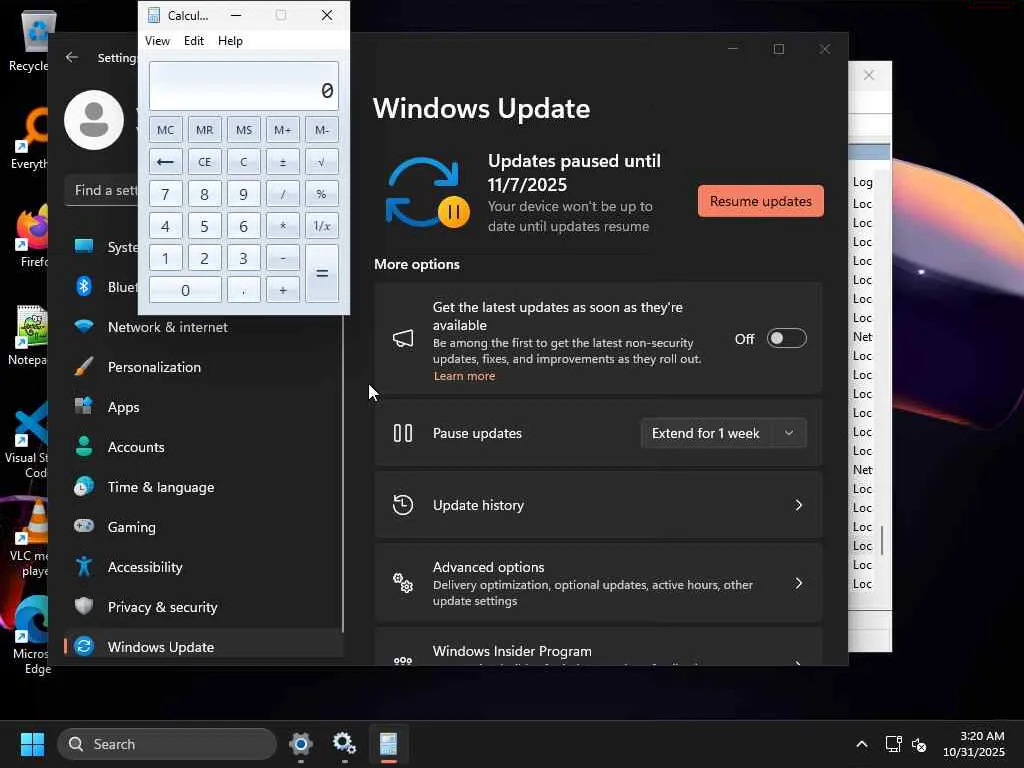Toggle get latest updates switch
1024x768 pixels.
pyautogui.click(x=786, y=338)
